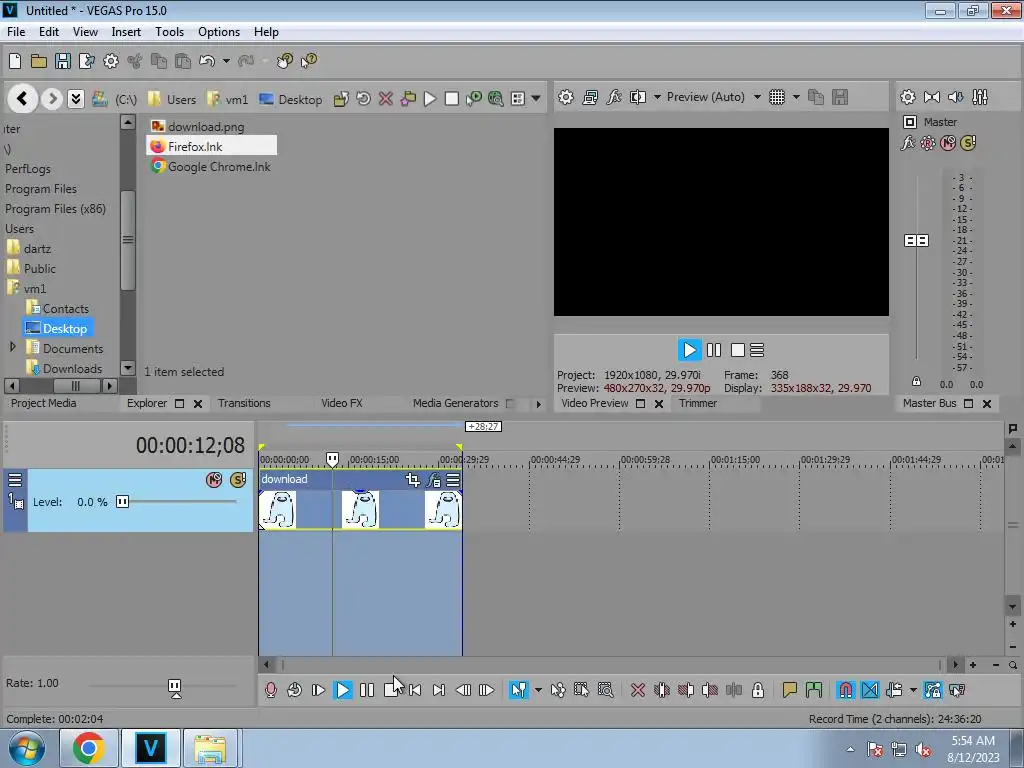The image size is (1024, 768).
Task: Delete the selected file in Explorer with the red X
Action: coord(386,99)
